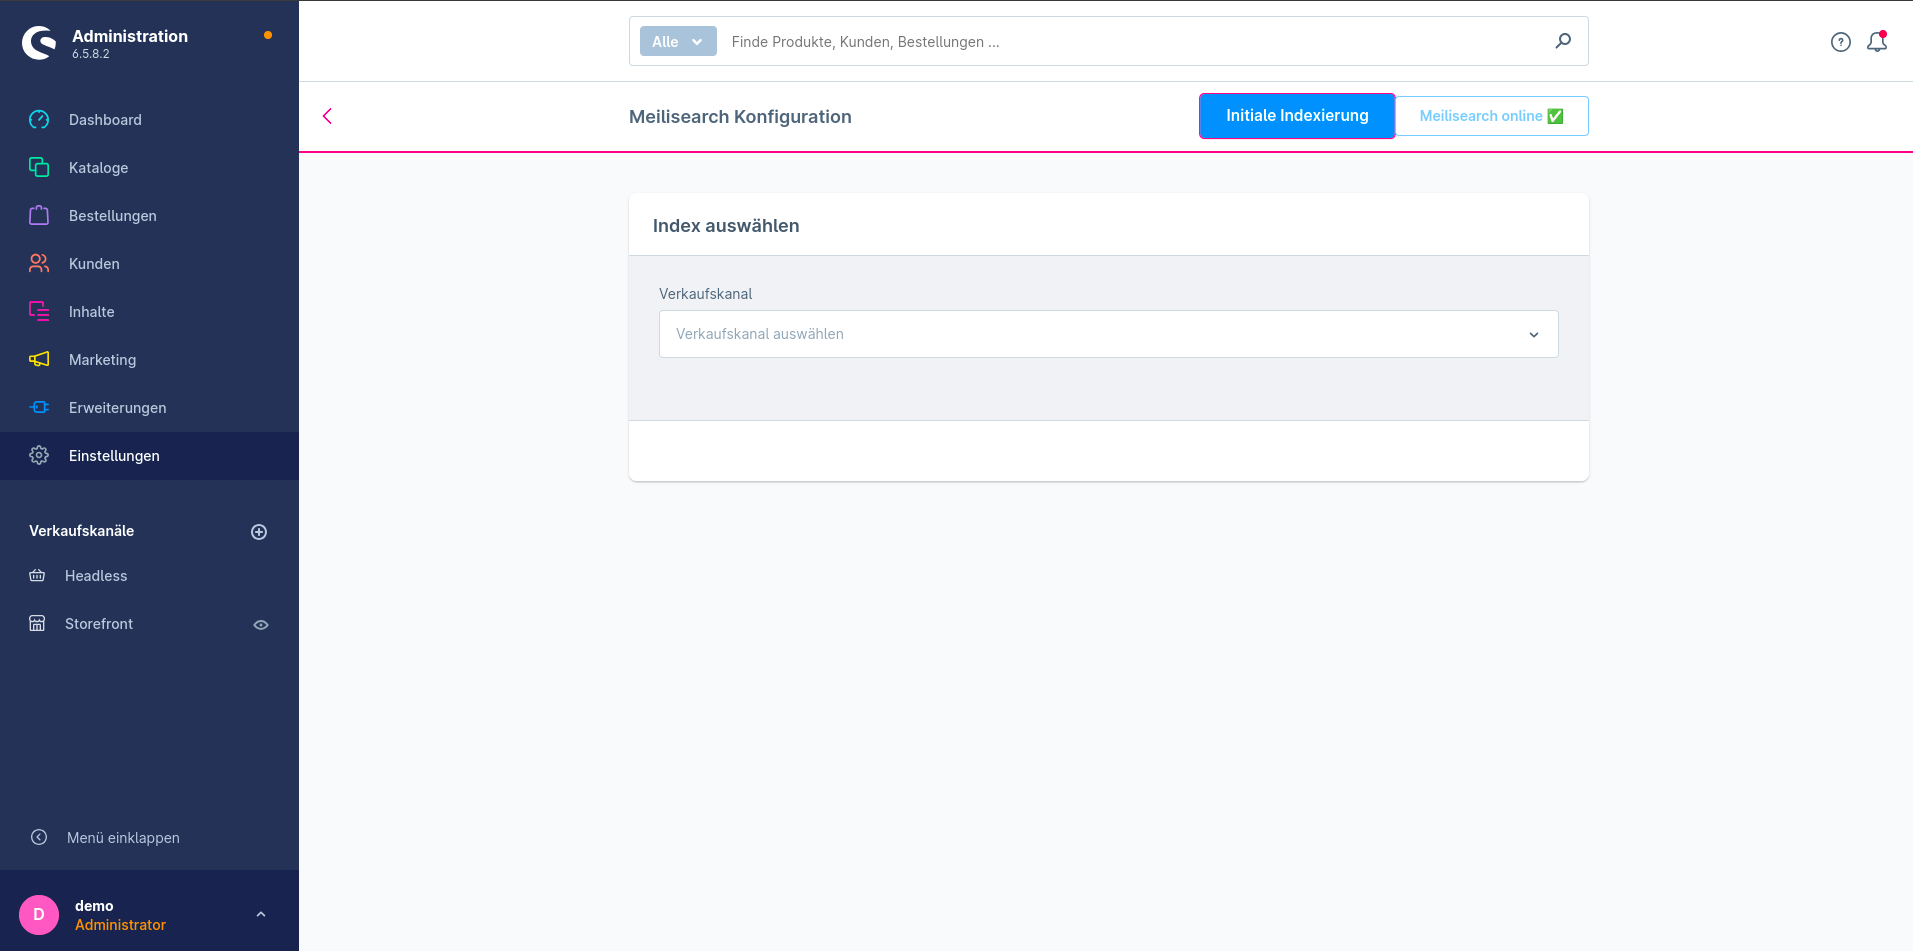The width and height of the screenshot is (1913, 951).
Task: Click the collapse menu arrow icon
Action: tap(39, 837)
